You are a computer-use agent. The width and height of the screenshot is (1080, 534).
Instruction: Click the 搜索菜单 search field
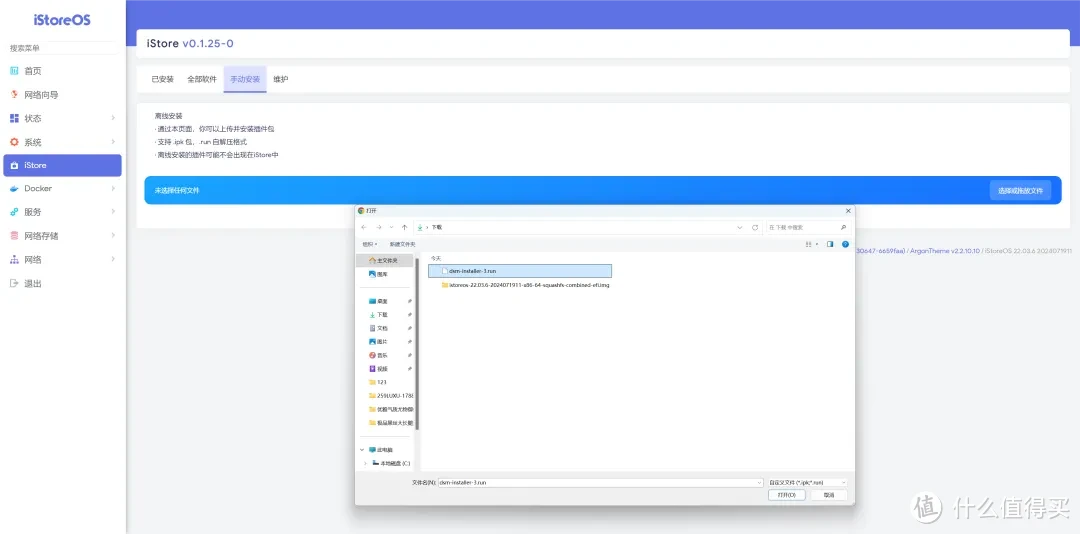[x=64, y=48]
